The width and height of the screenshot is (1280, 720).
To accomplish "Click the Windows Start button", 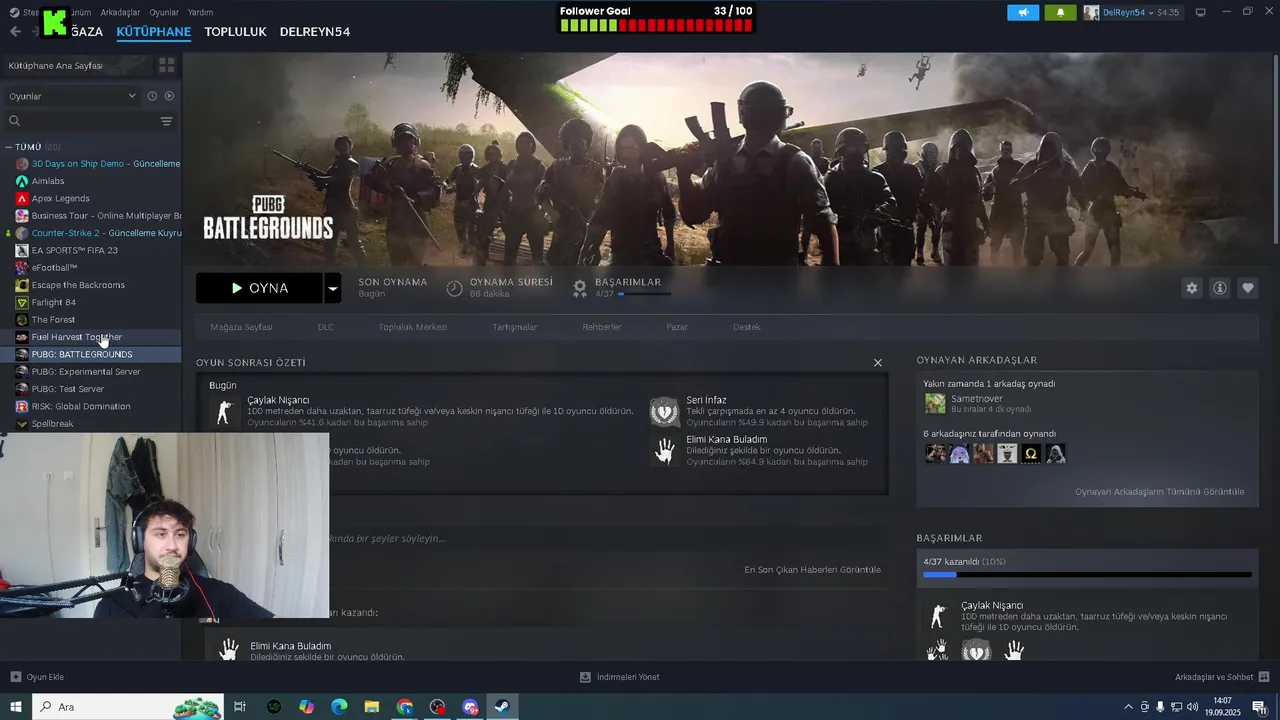I will [x=16, y=707].
